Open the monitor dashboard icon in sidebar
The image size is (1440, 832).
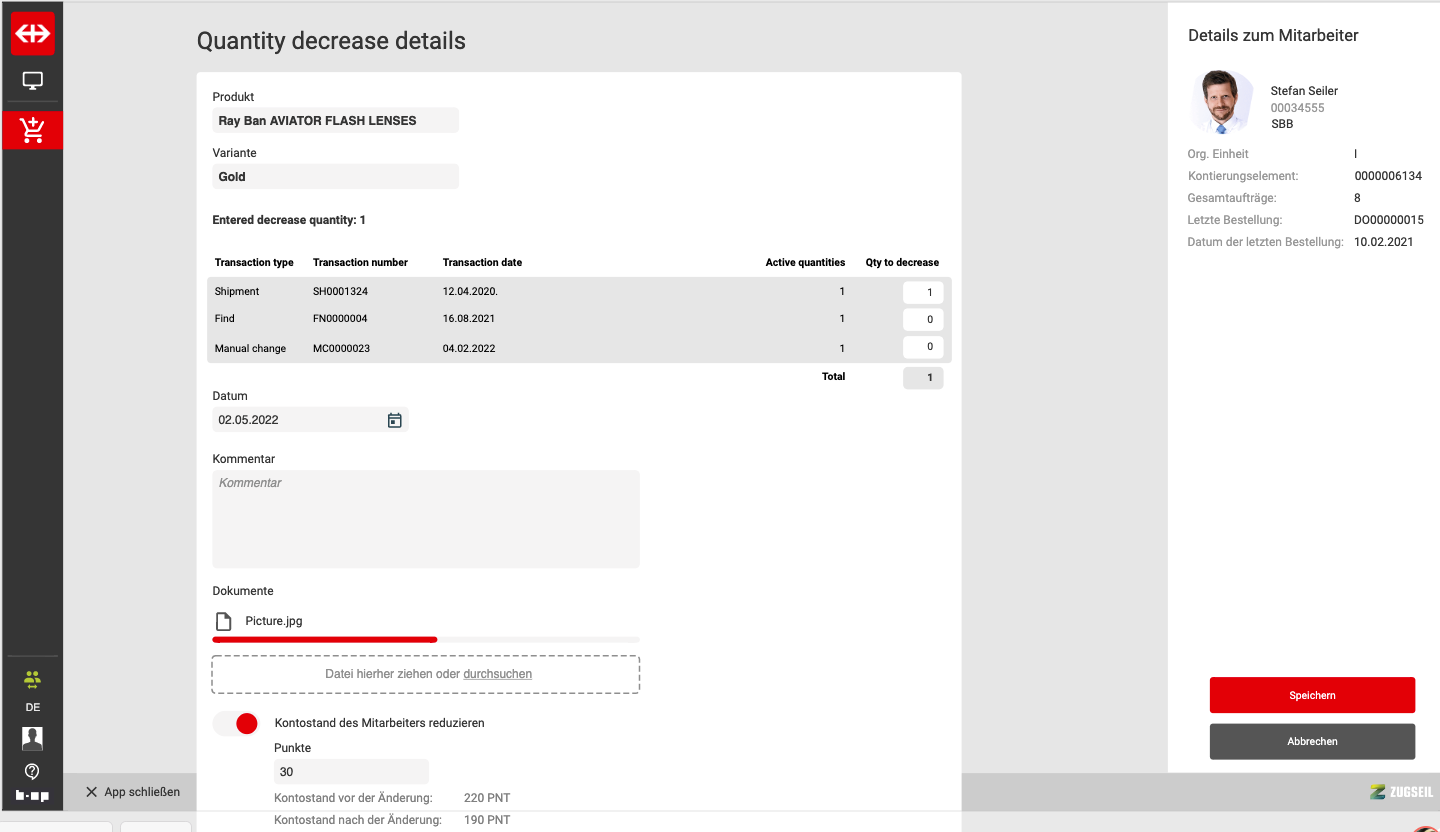pyautogui.click(x=32, y=81)
